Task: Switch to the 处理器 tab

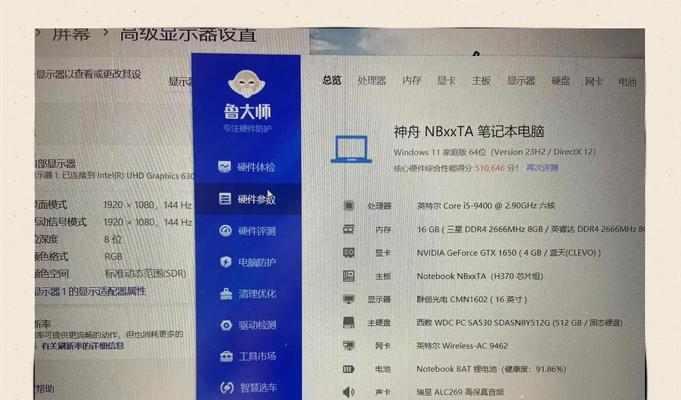Action: coord(372,80)
